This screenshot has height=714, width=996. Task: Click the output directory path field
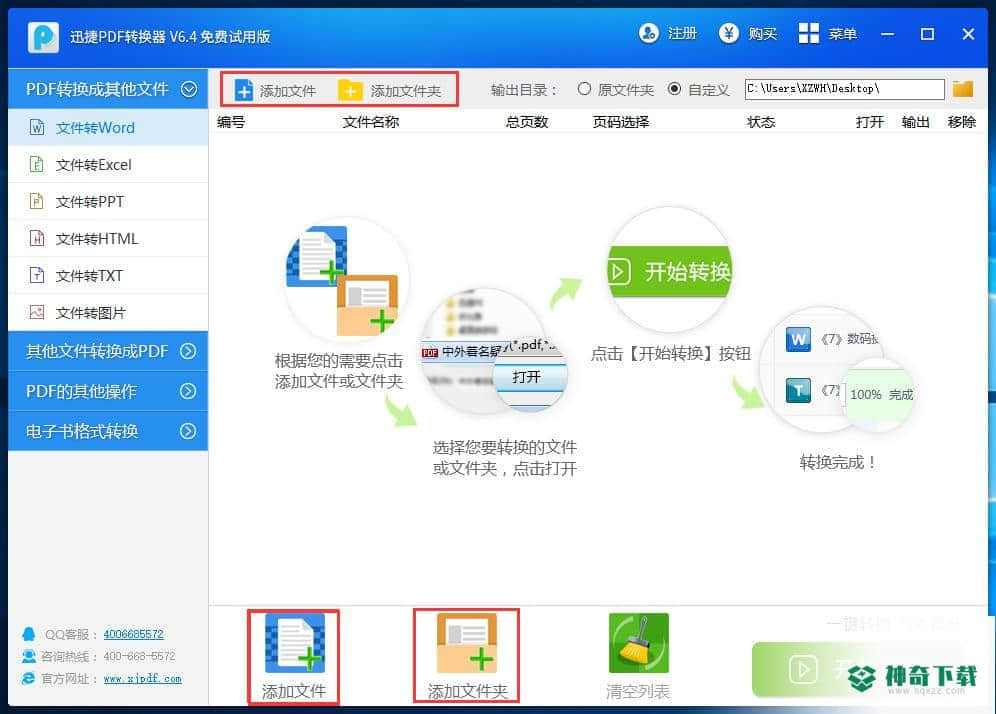845,89
